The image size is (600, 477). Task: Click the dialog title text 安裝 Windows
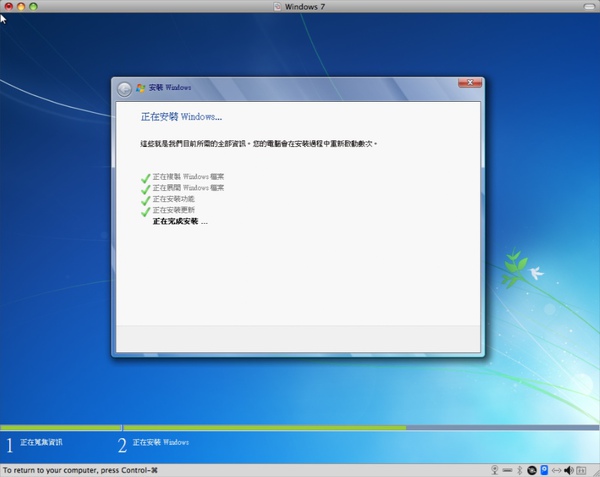(x=170, y=87)
